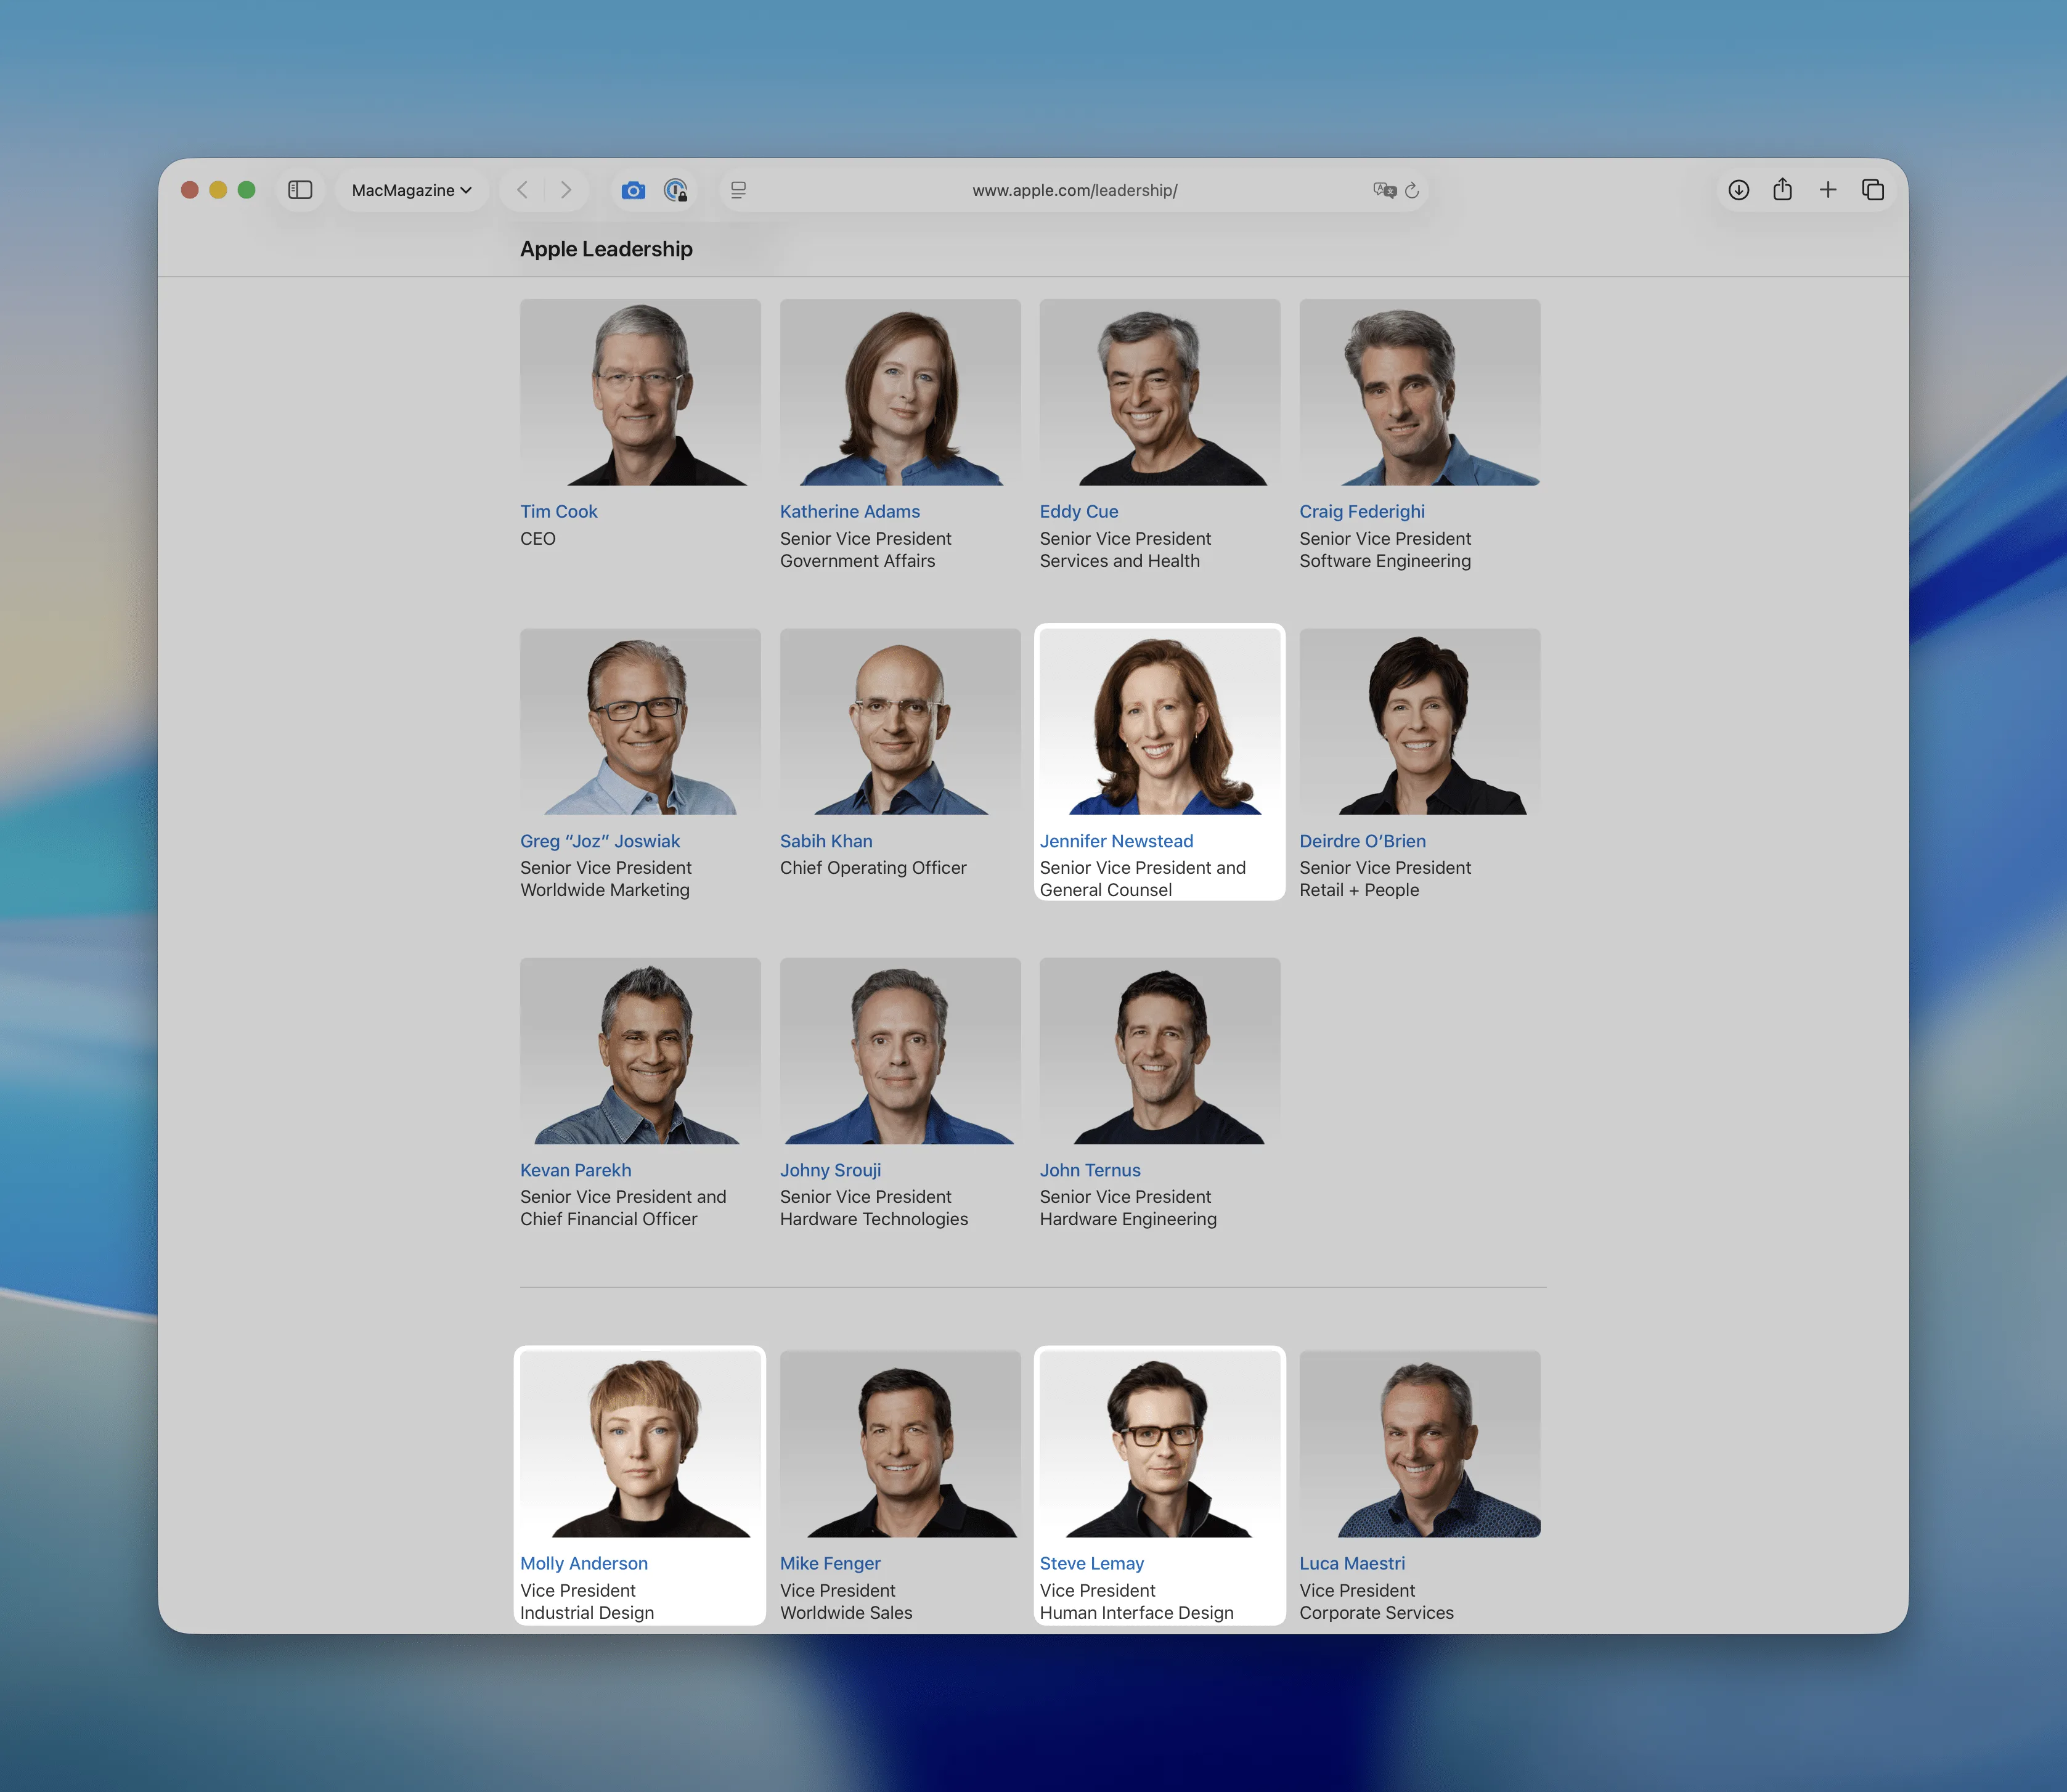The height and width of the screenshot is (1792, 2067).
Task: Click the translate icon in address bar
Action: click(x=1384, y=190)
